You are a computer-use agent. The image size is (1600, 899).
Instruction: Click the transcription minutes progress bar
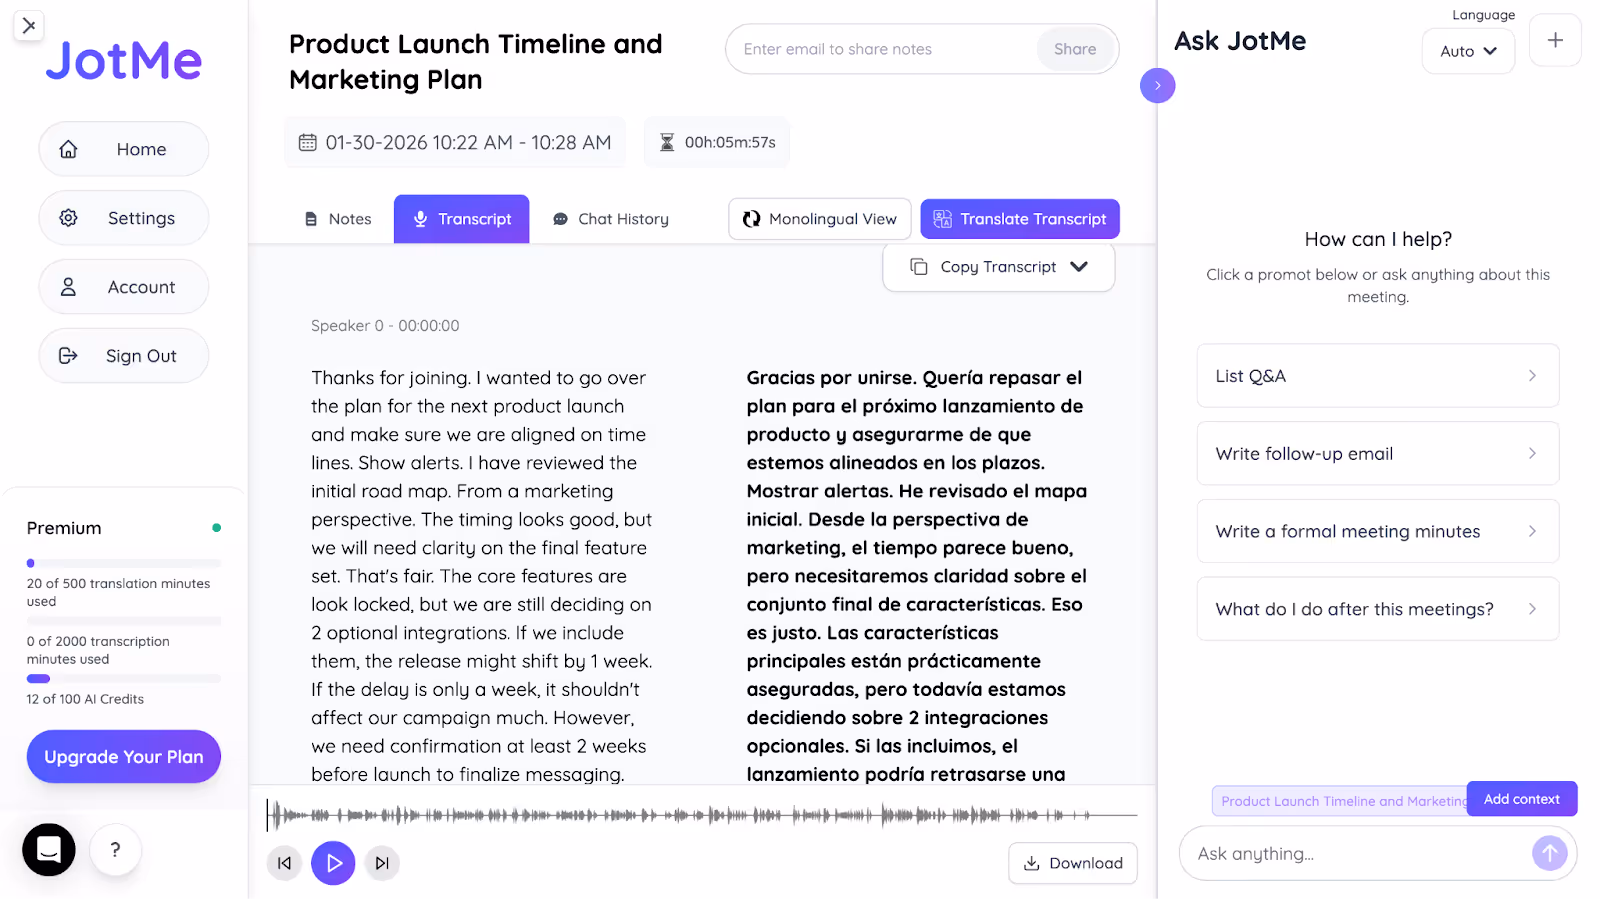(x=124, y=621)
